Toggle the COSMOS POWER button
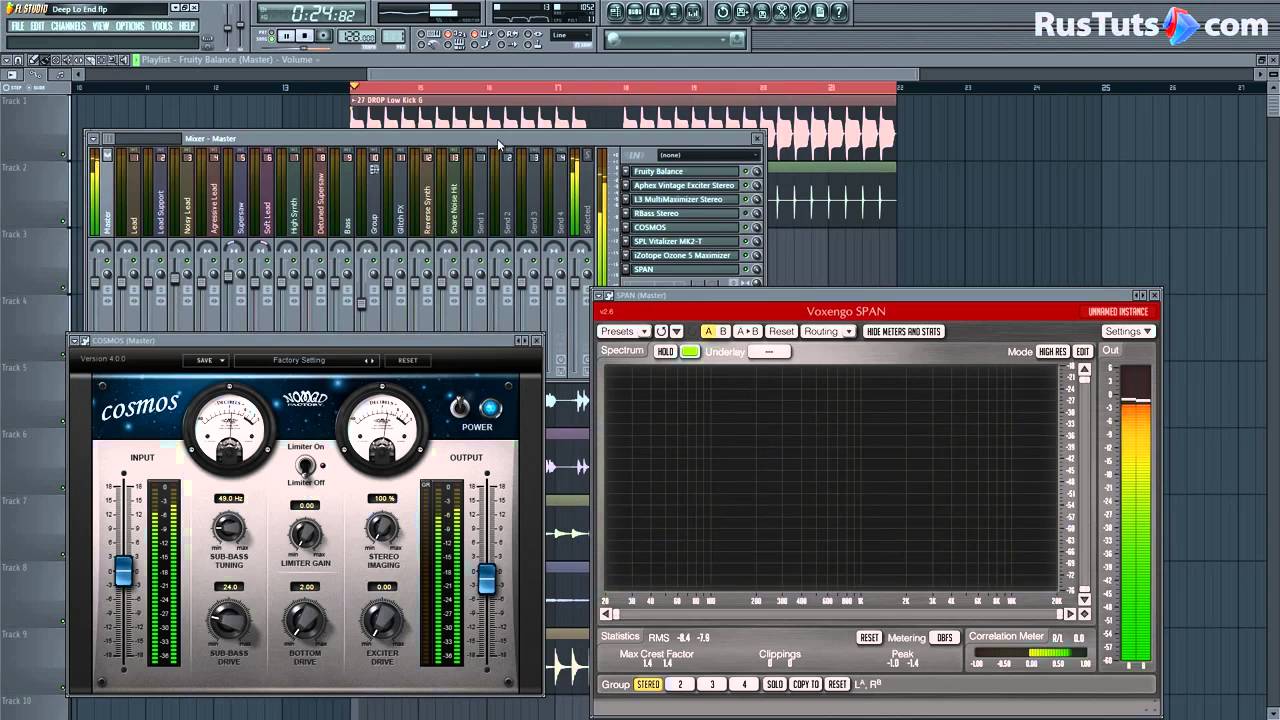 [490, 408]
